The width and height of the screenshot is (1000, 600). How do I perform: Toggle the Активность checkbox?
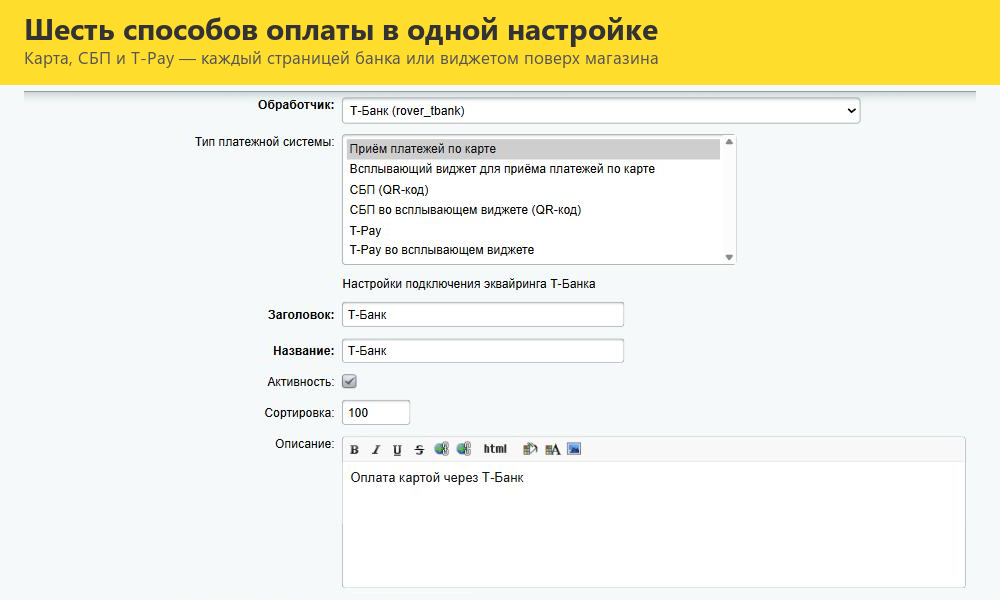[349, 381]
